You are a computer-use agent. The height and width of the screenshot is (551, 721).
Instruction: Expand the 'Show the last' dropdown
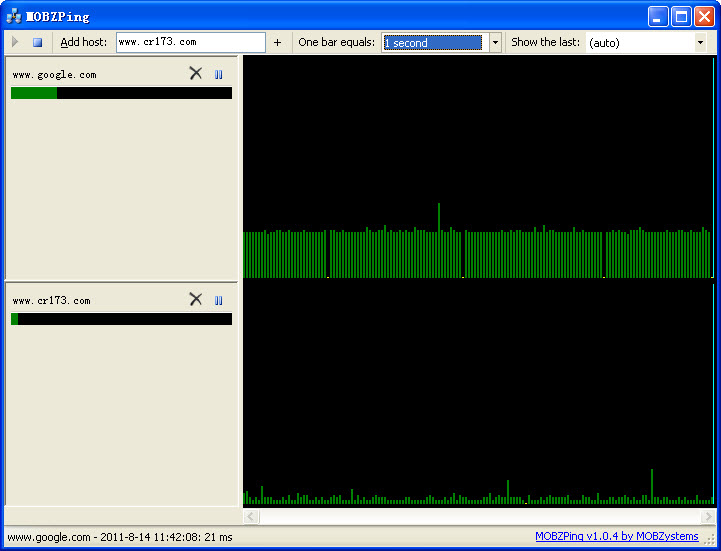(700, 43)
